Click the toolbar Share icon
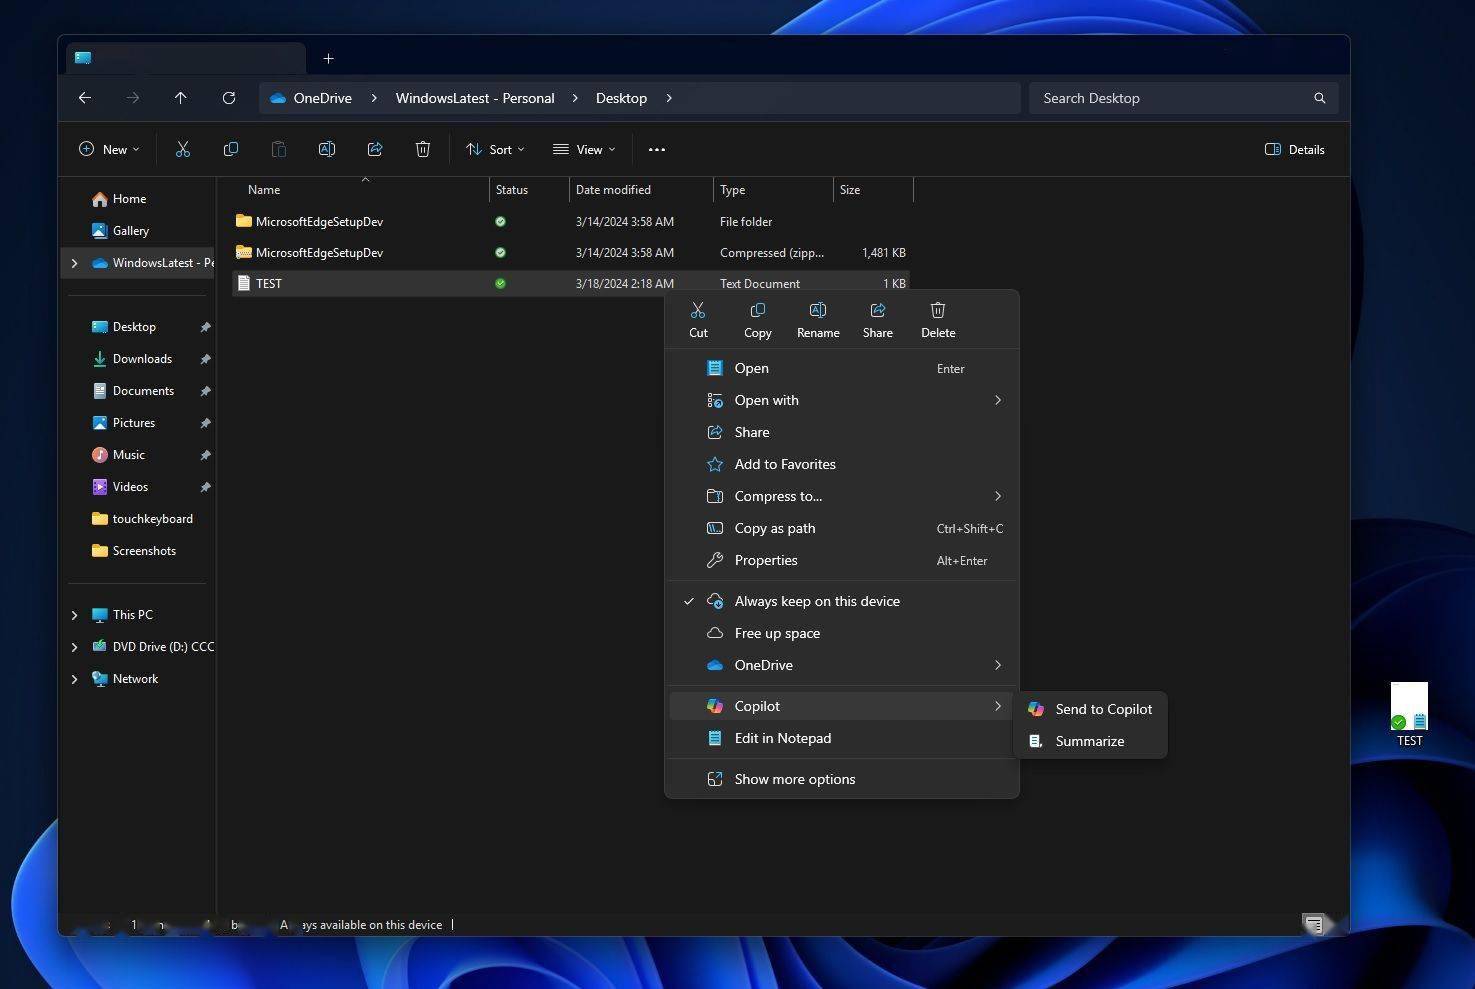 (375, 149)
